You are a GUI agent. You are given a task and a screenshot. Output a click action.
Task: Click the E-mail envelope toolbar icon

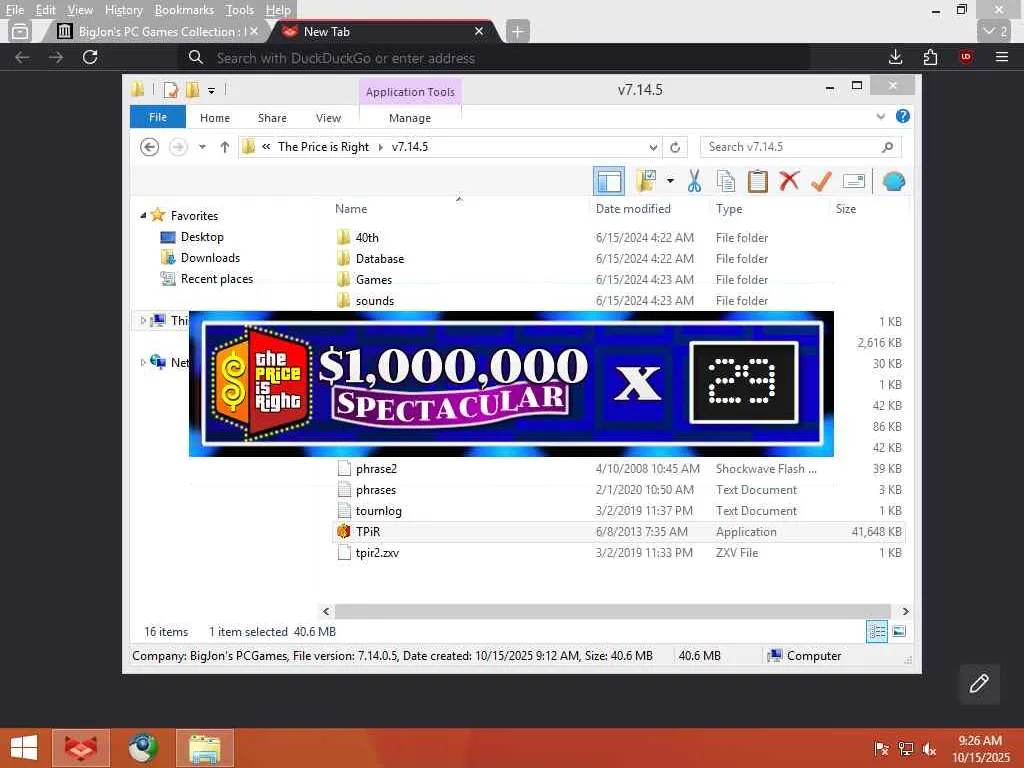tap(854, 181)
